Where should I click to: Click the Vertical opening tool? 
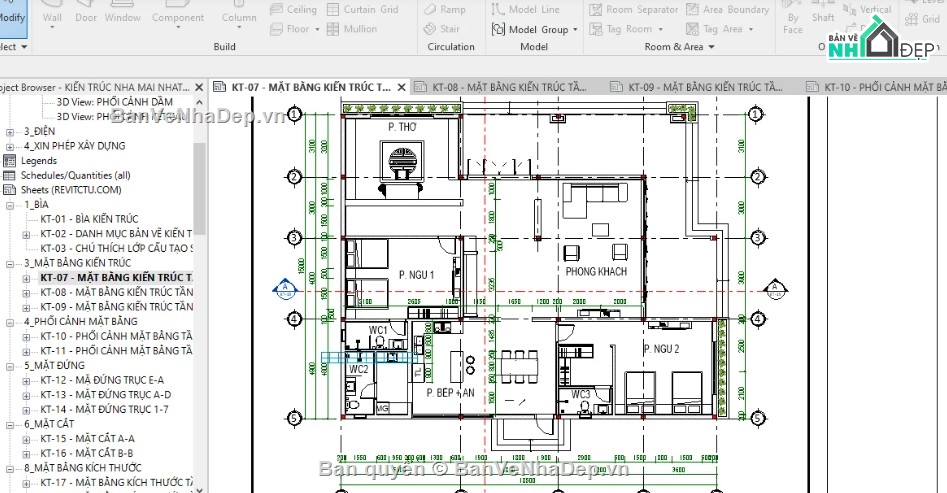point(867,10)
